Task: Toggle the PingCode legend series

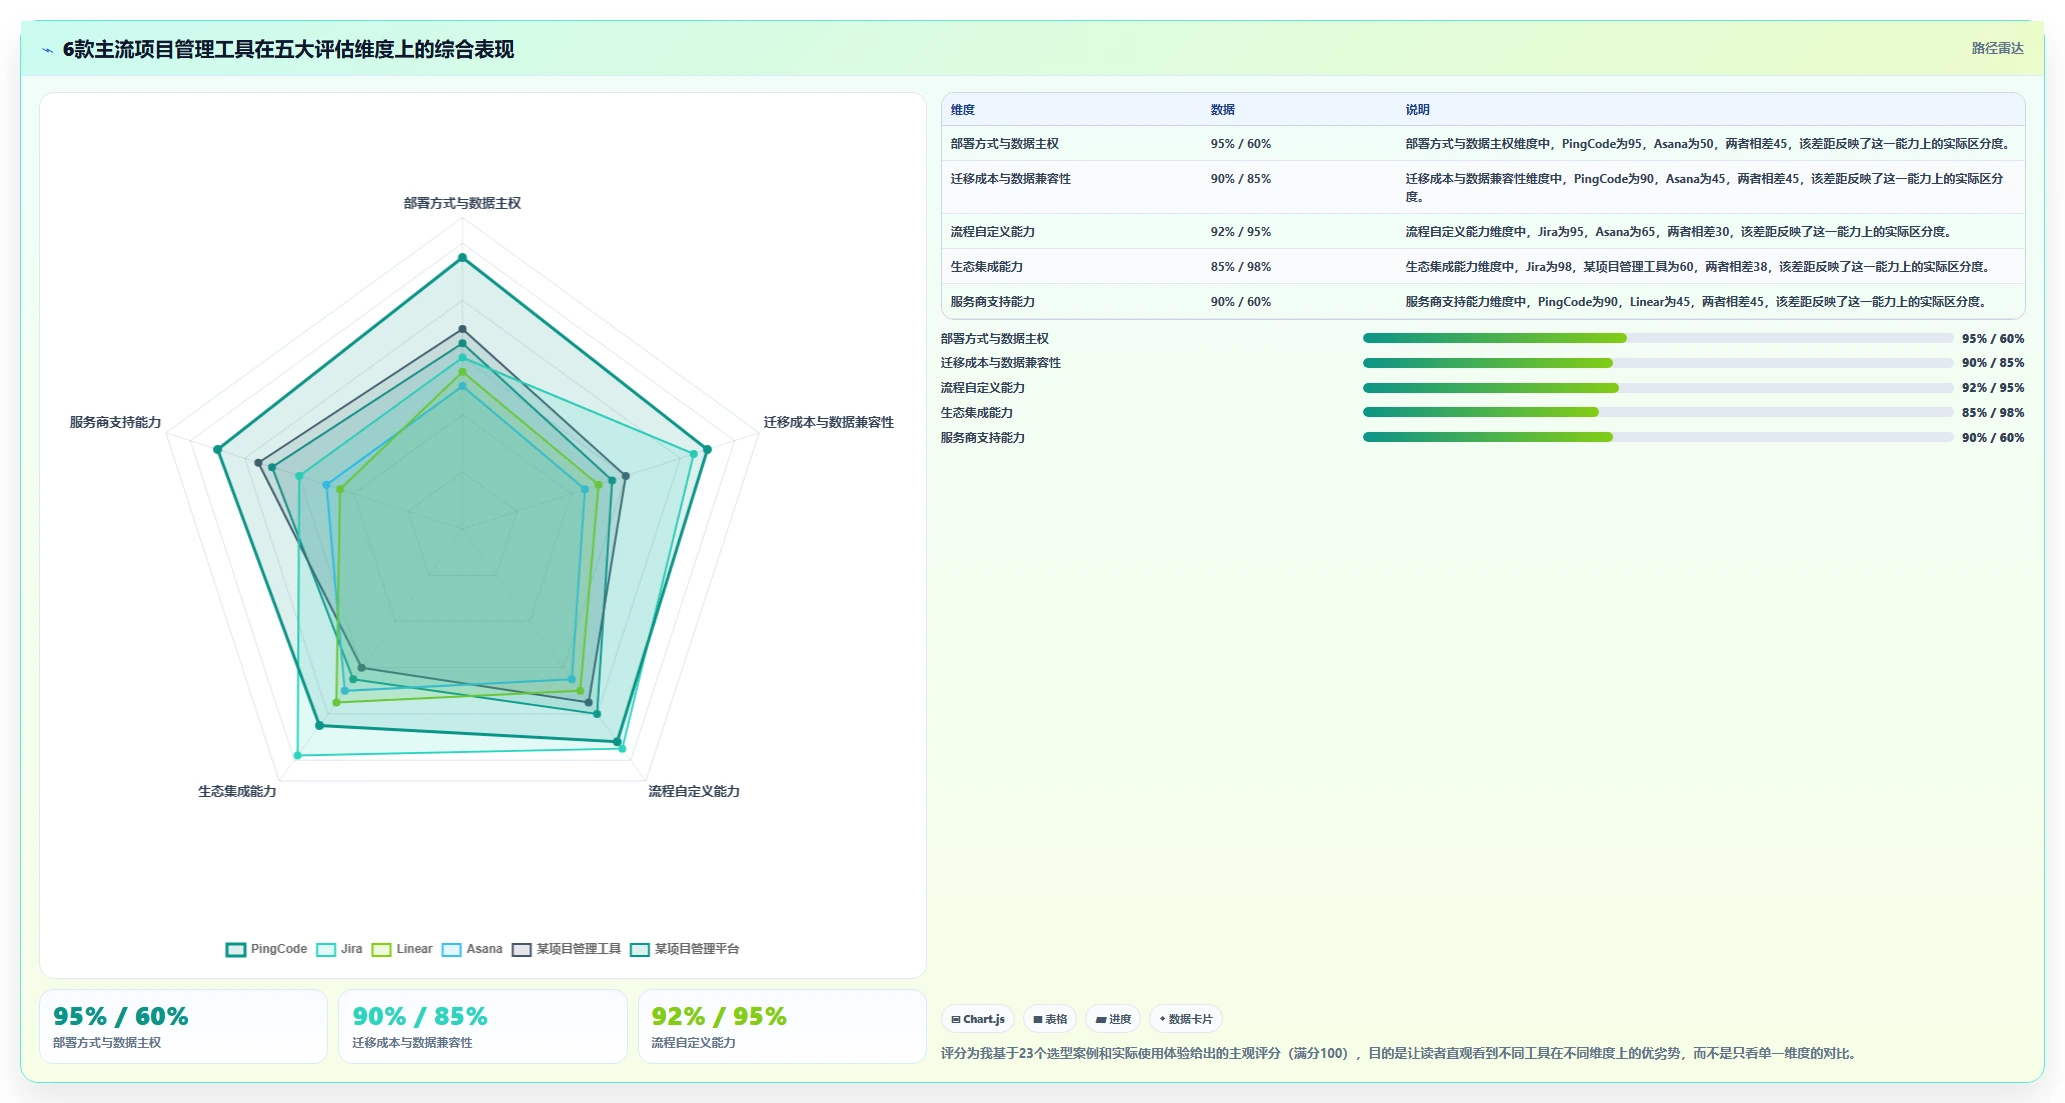Action: pyautogui.click(x=266, y=949)
